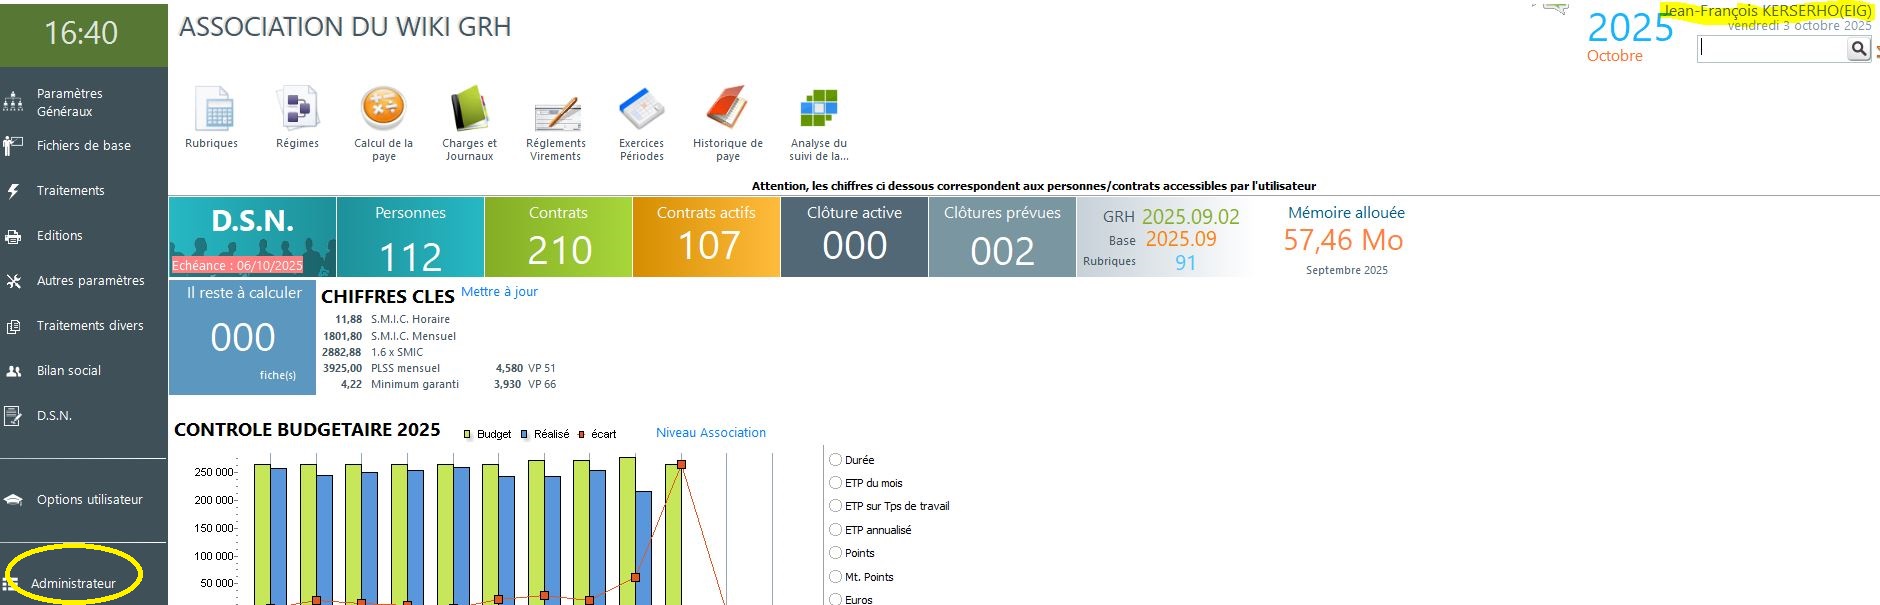Expand the Traitements sidebar menu
This screenshot has width=1880, height=605.
pos(70,191)
